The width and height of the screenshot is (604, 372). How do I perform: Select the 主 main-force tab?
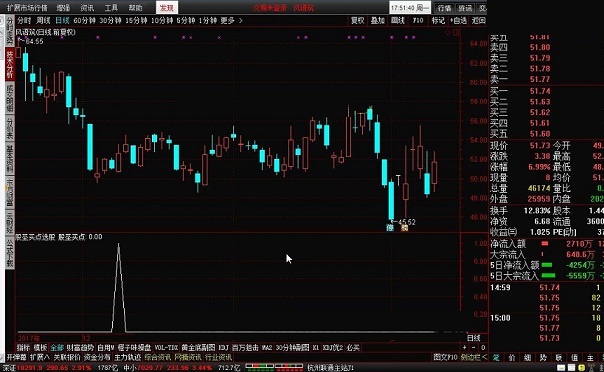590,358
